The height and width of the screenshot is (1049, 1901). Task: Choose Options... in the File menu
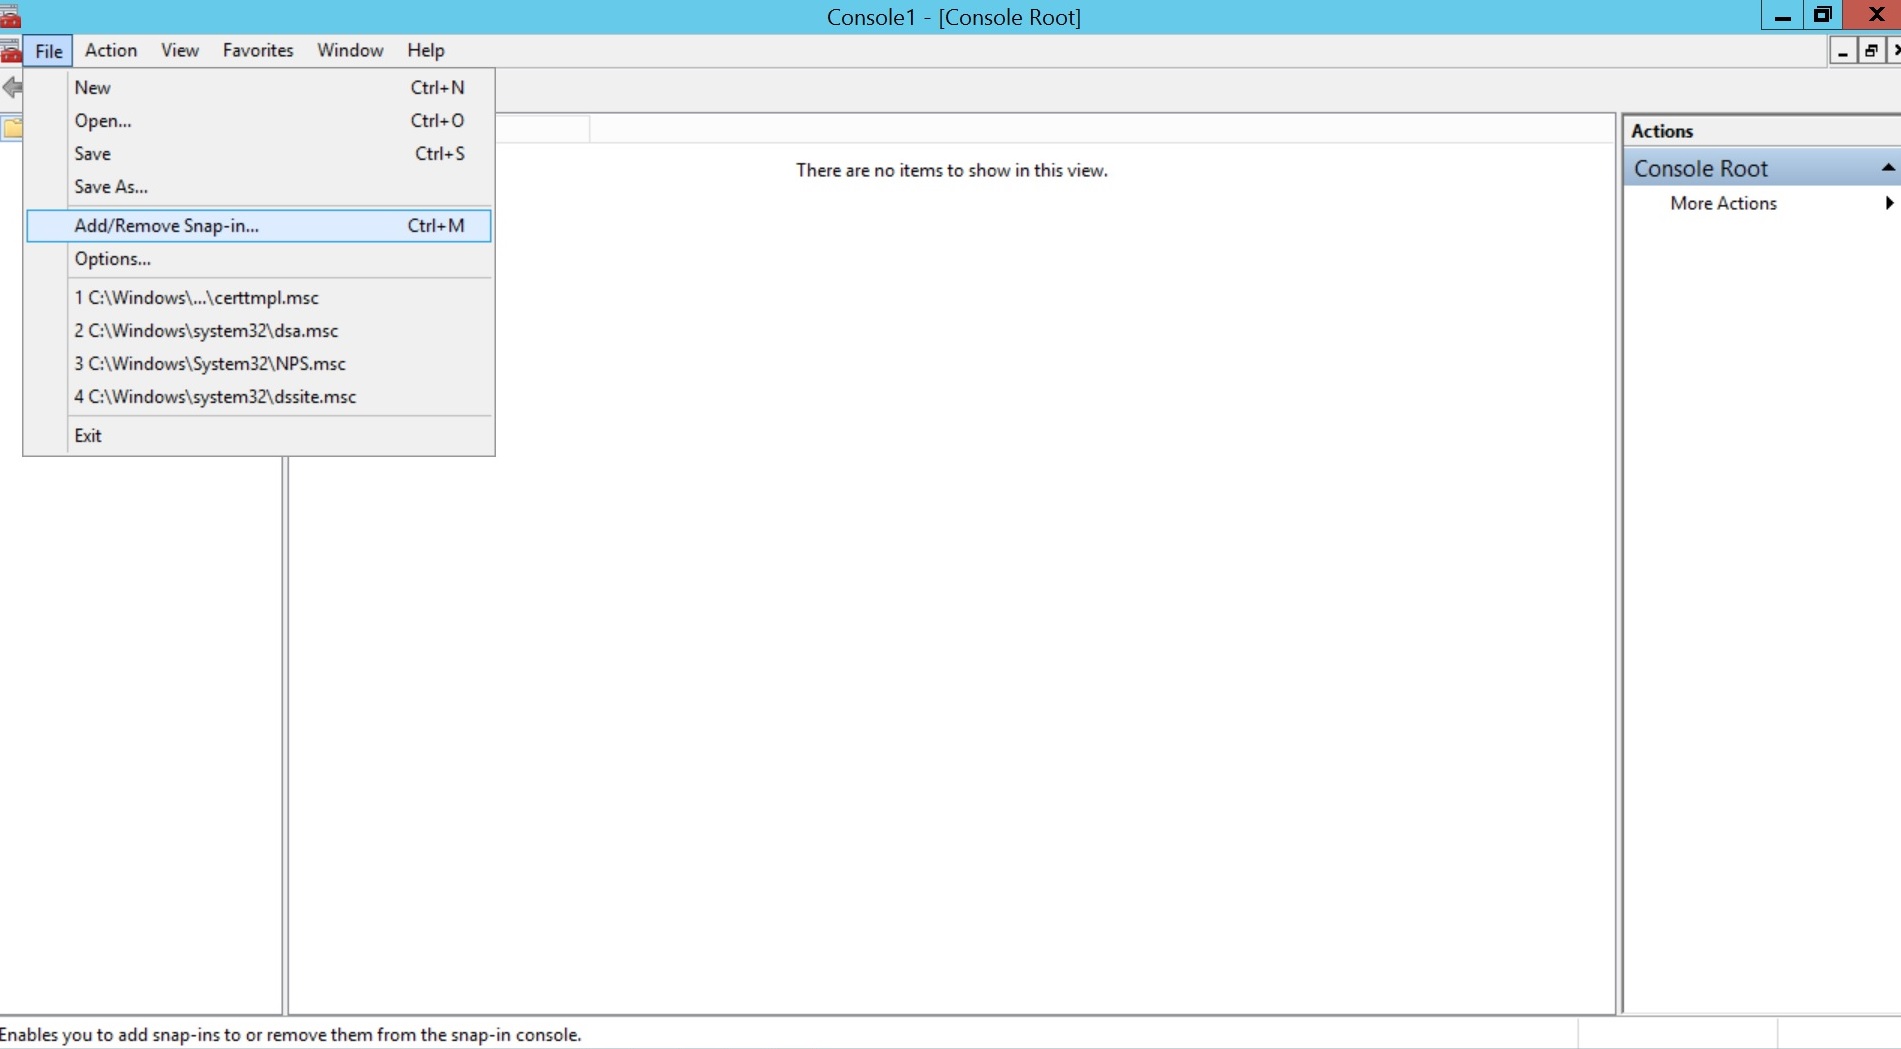[112, 258]
